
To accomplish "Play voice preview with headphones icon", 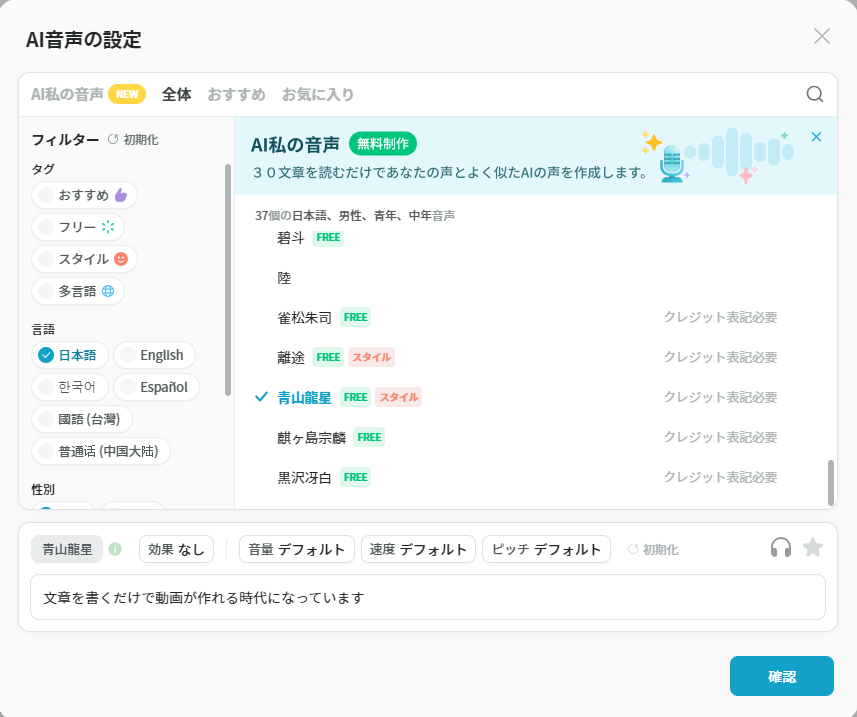I will click(781, 548).
